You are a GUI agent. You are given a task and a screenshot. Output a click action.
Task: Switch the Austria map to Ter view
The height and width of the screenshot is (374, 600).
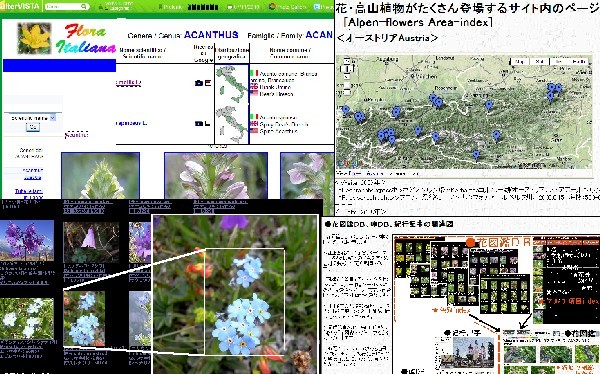[x=559, y=62]
